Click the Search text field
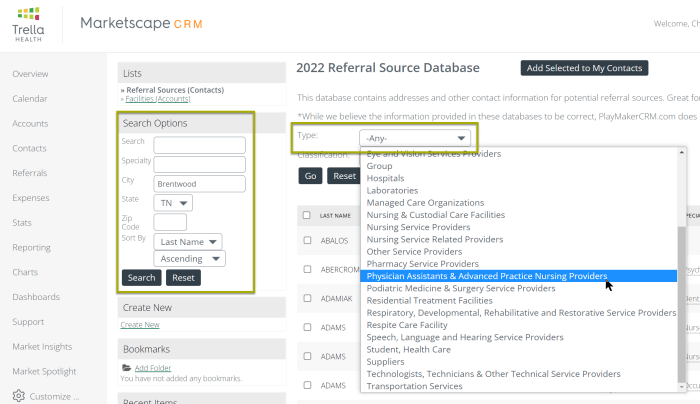Screen dimensions: 700x404 tap(200, 145)
